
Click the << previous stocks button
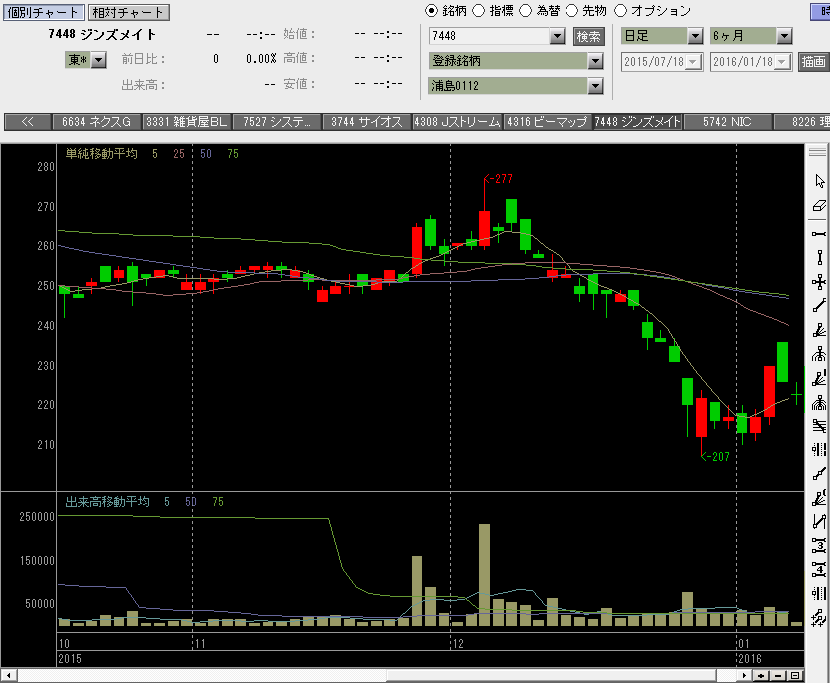click(28, 122)
